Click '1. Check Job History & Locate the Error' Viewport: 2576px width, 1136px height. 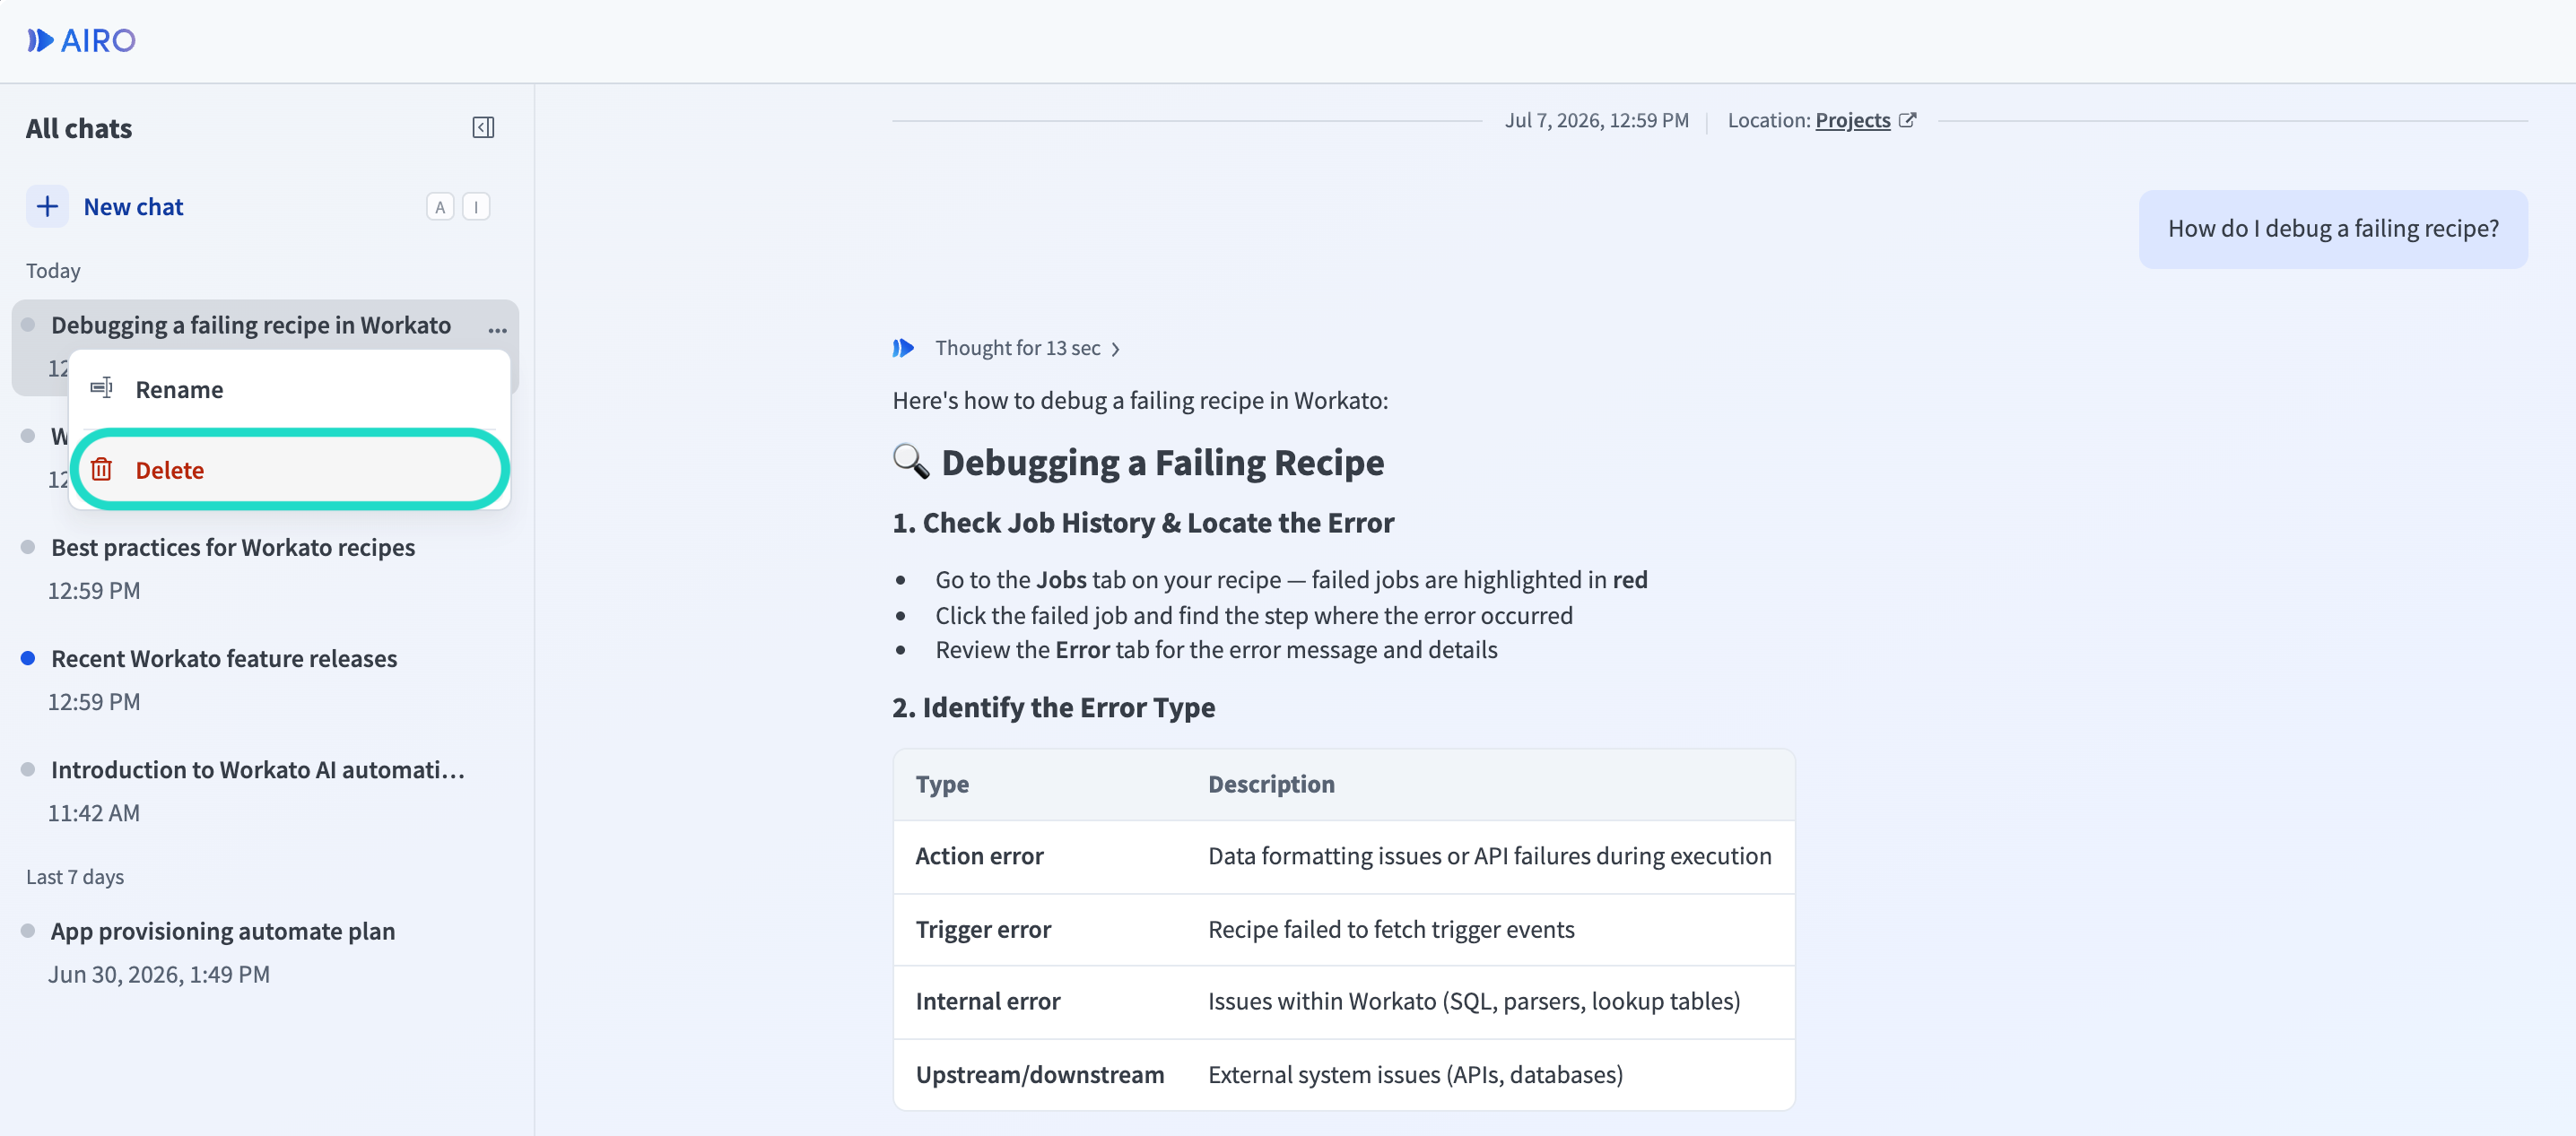(x=1143, y=523)
